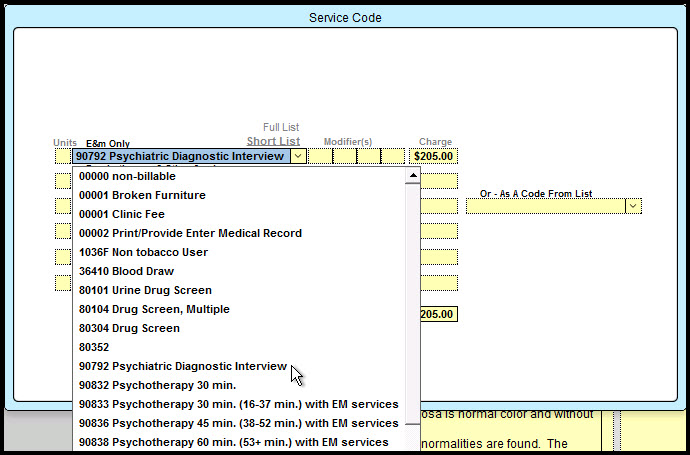The height and width of the screenshot is (455, 690).
Task: Choose 36410 Blood Draw code
Action: point(126,271)
